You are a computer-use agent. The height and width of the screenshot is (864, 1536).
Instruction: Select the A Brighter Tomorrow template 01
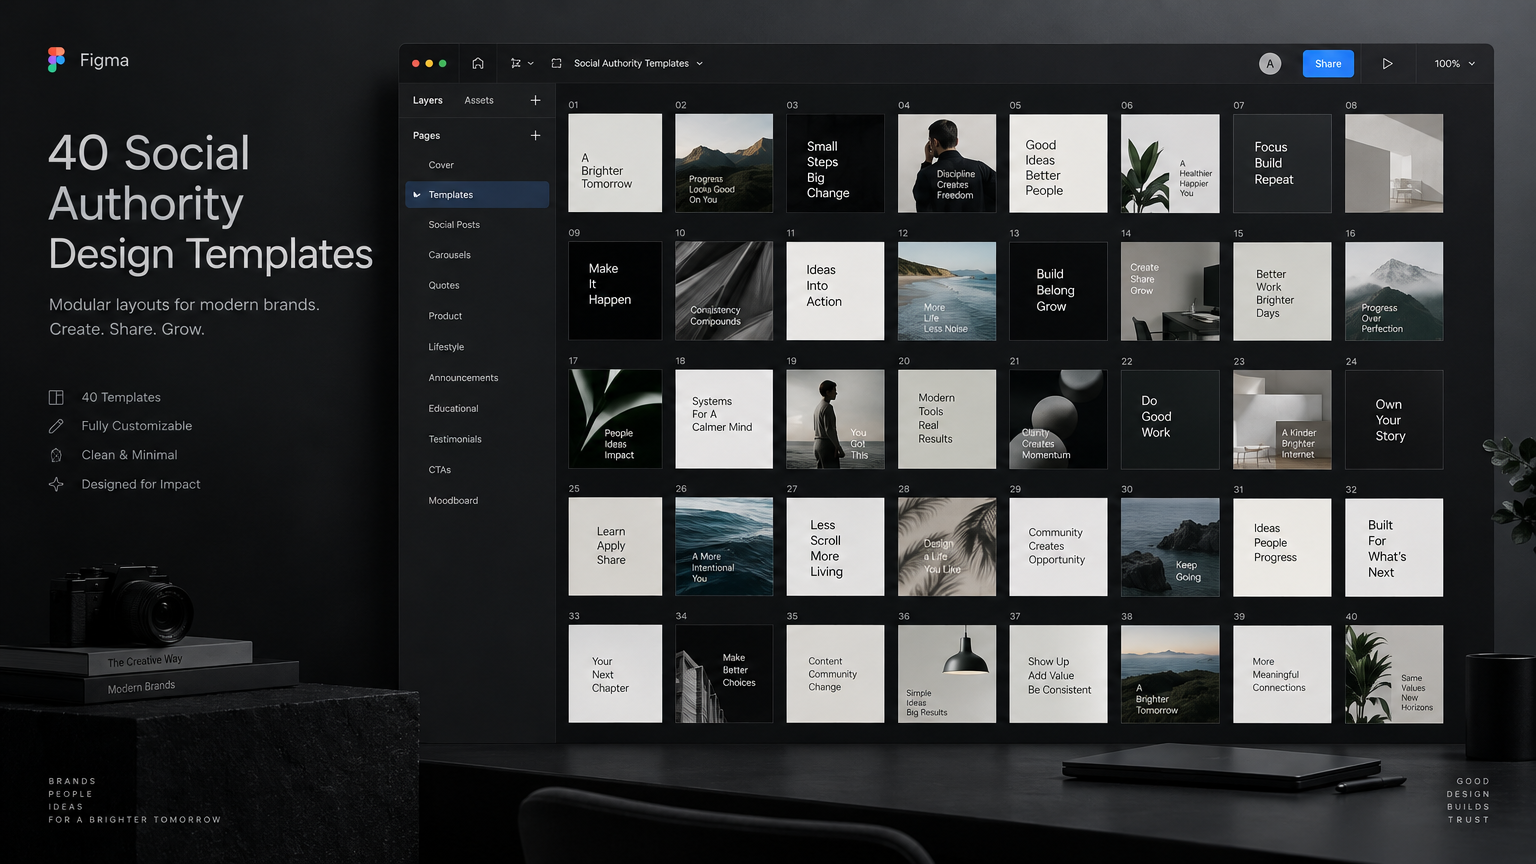[x=615, y=162]
